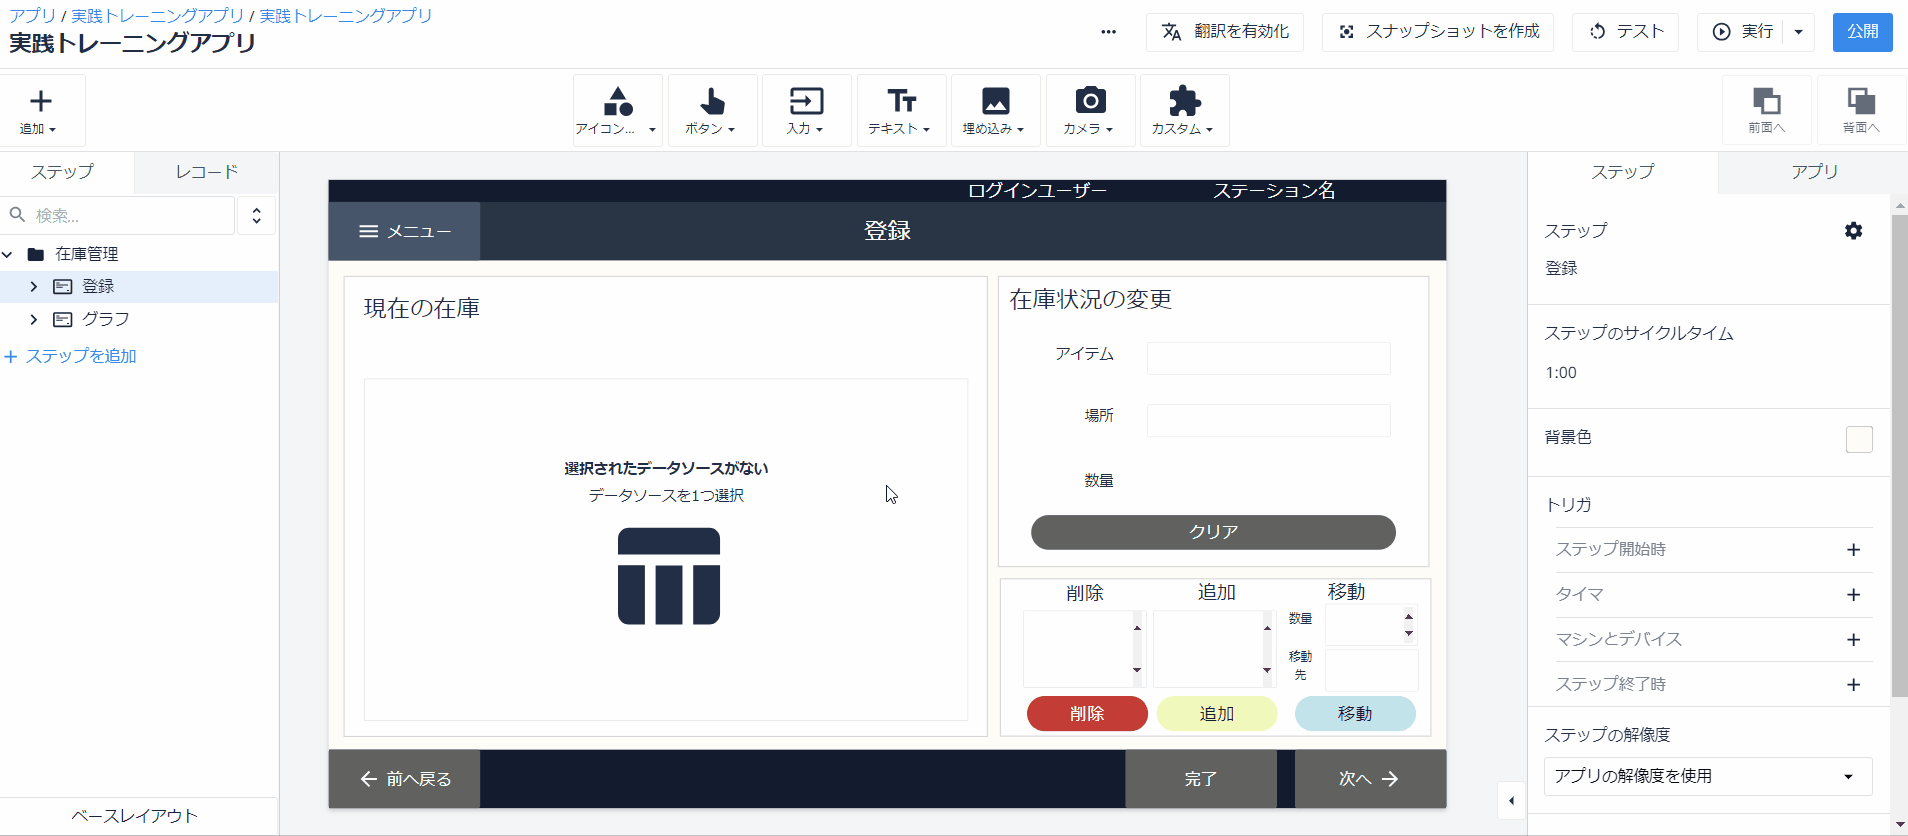Open the 背景色 color swatch

point(1859,439)
